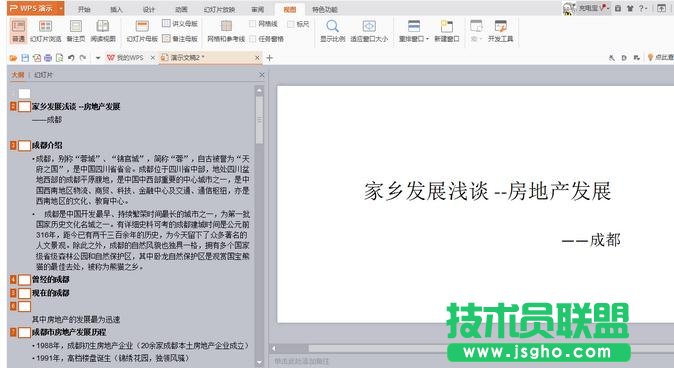
Task: Click outline scrollbar down arrow
Action: [259, 362]
